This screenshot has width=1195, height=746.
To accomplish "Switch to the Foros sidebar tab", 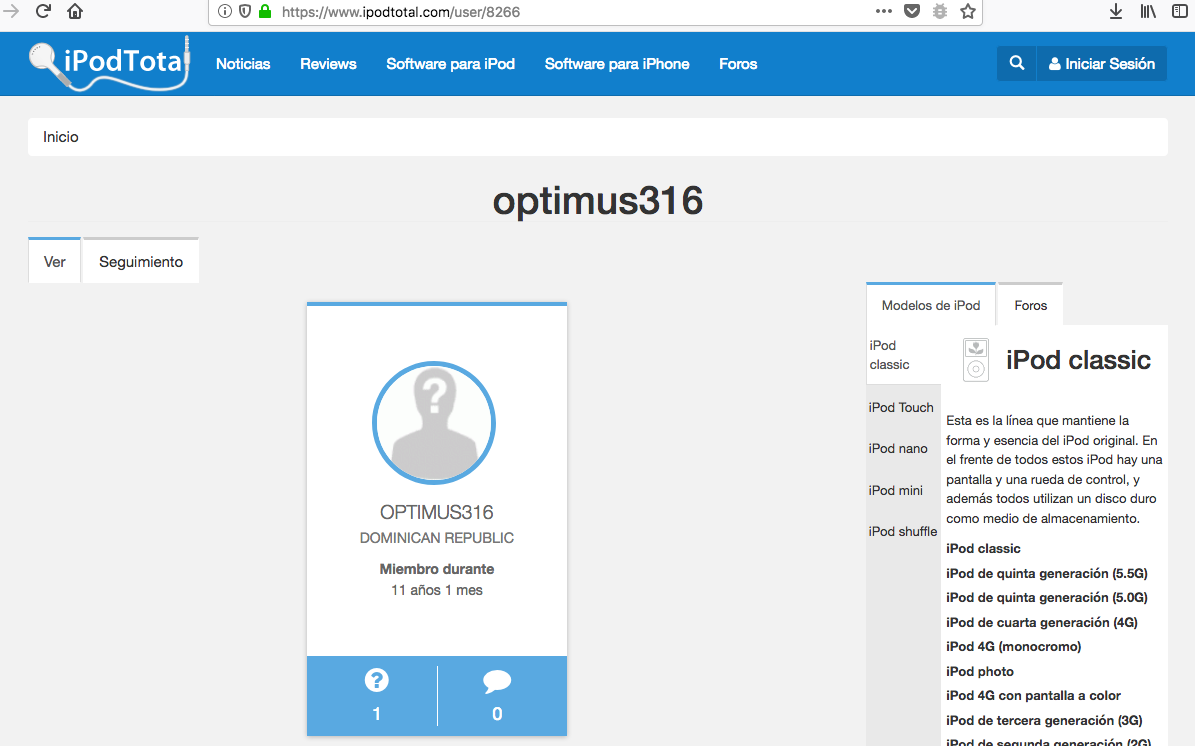I will click(1031, 305).
